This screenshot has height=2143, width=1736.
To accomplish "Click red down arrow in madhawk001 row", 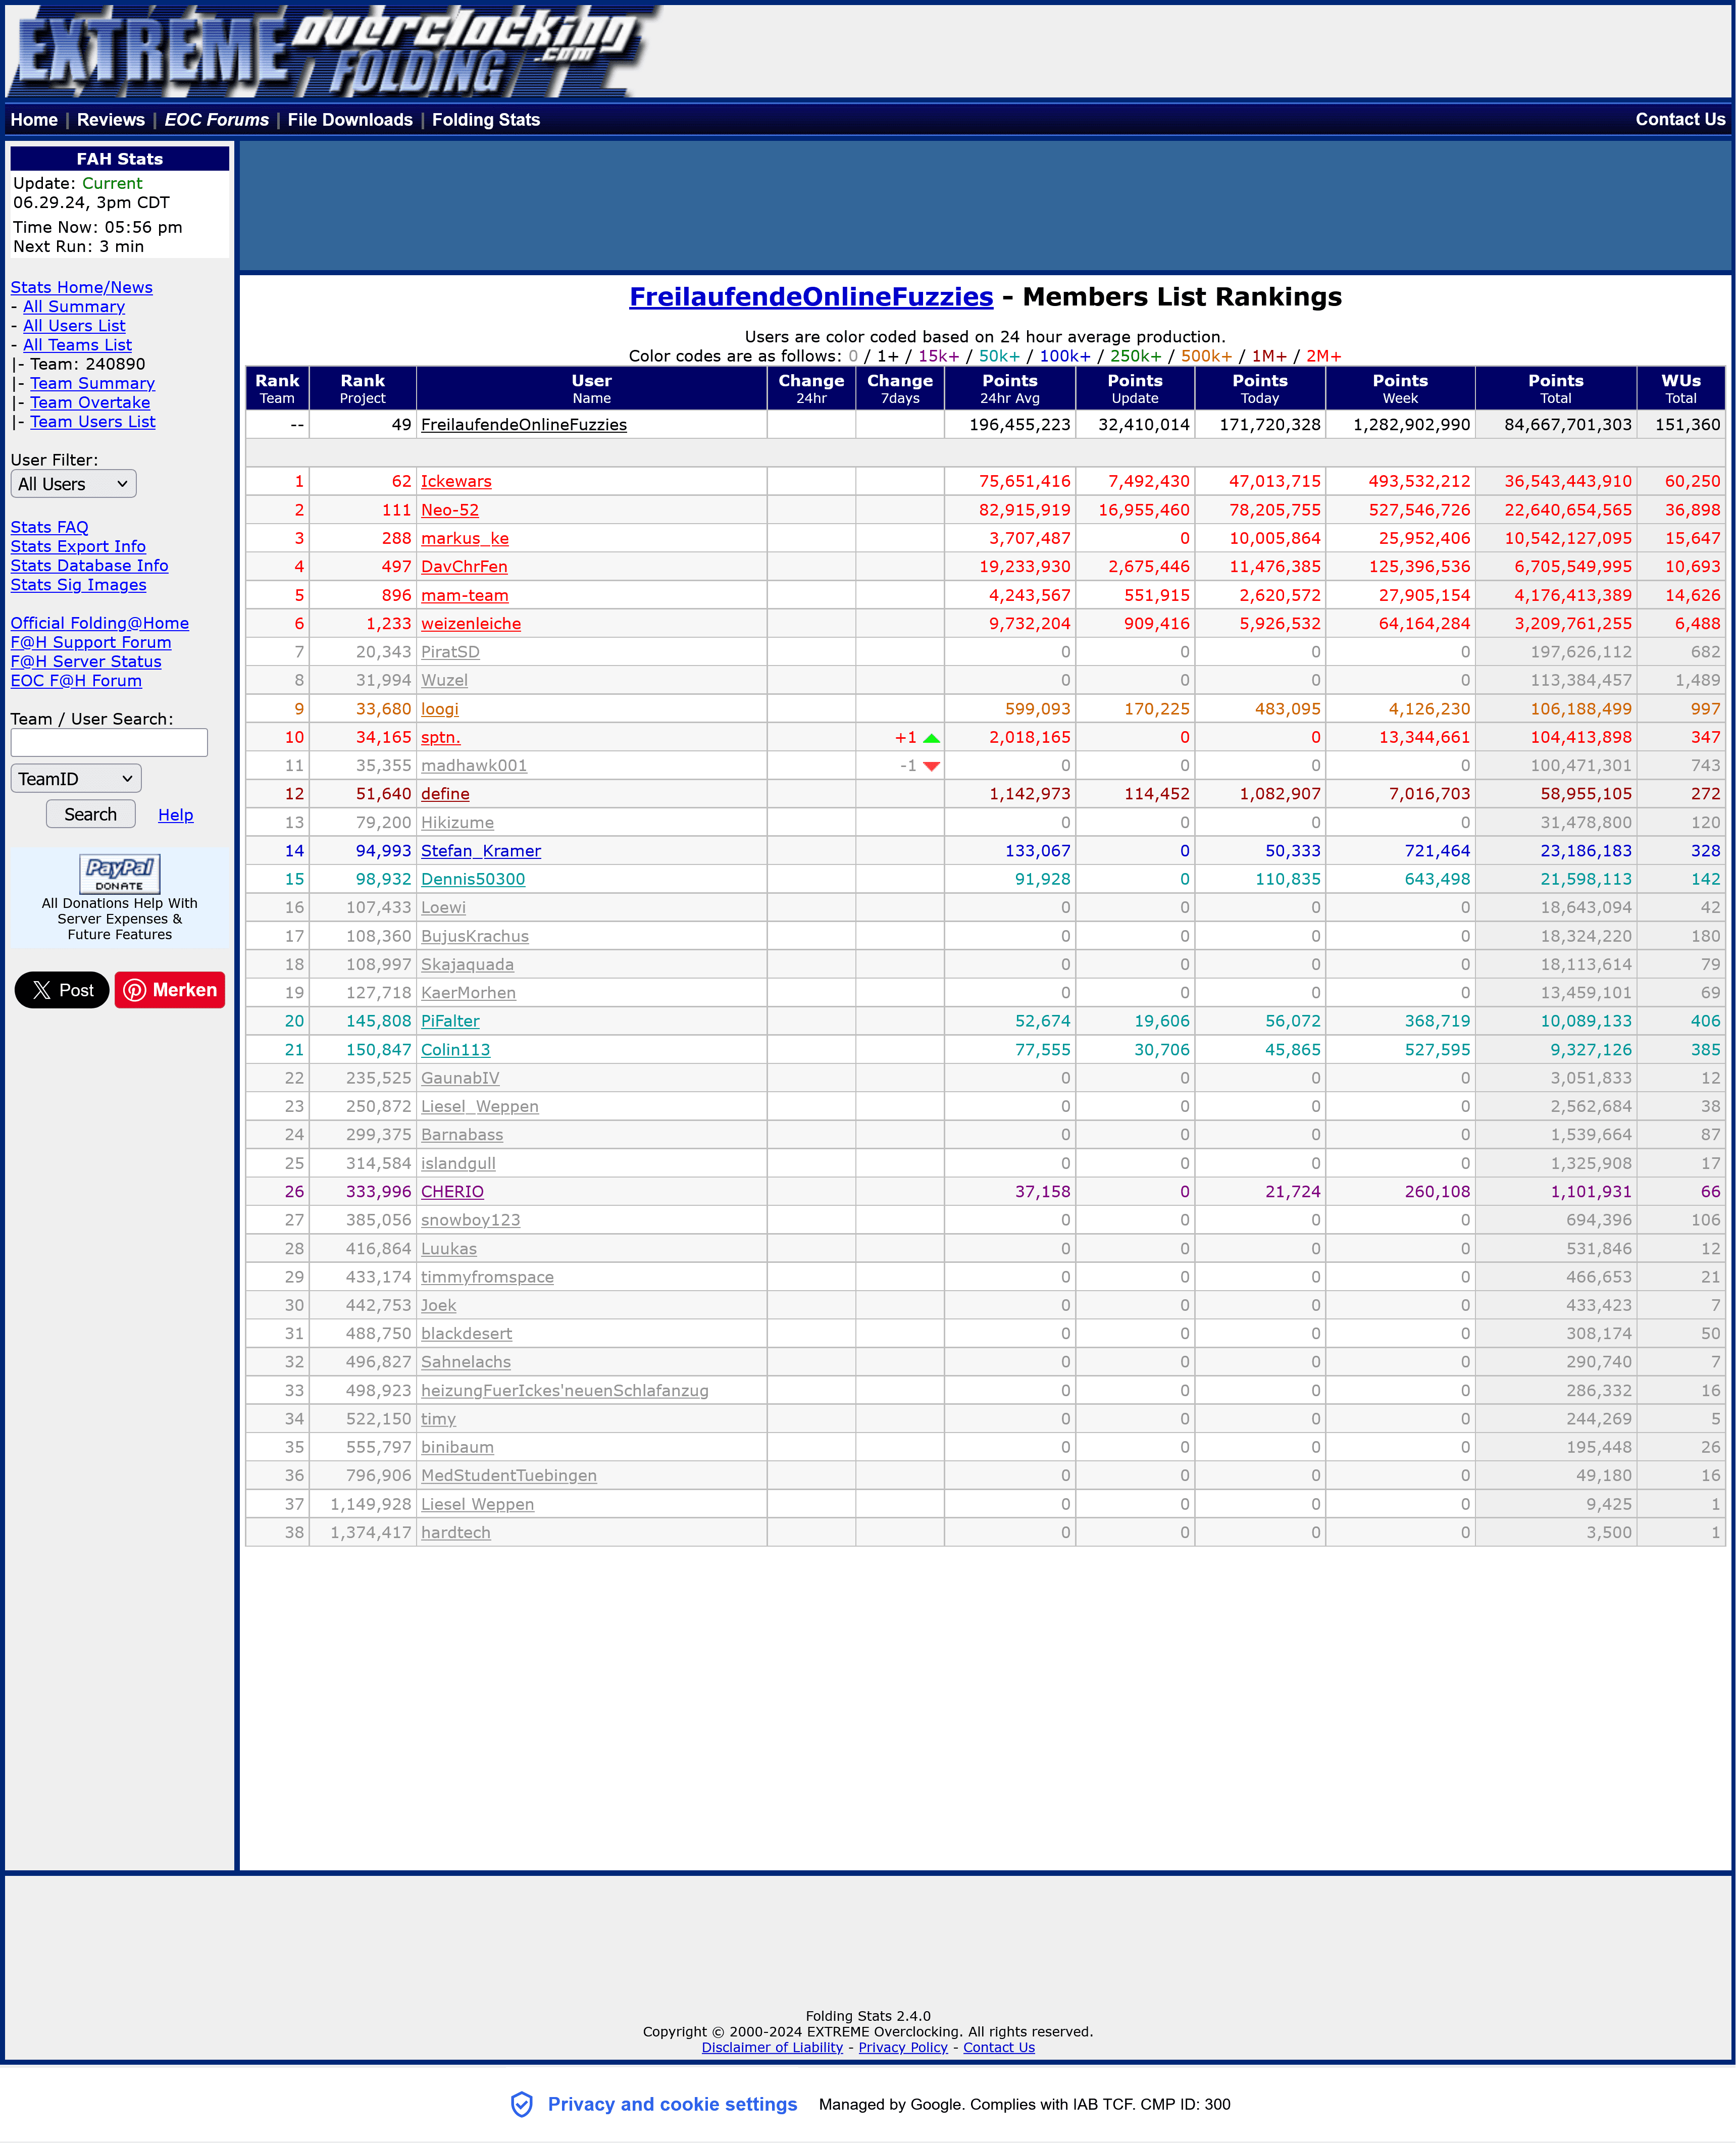I will click(x=931, y=766).
